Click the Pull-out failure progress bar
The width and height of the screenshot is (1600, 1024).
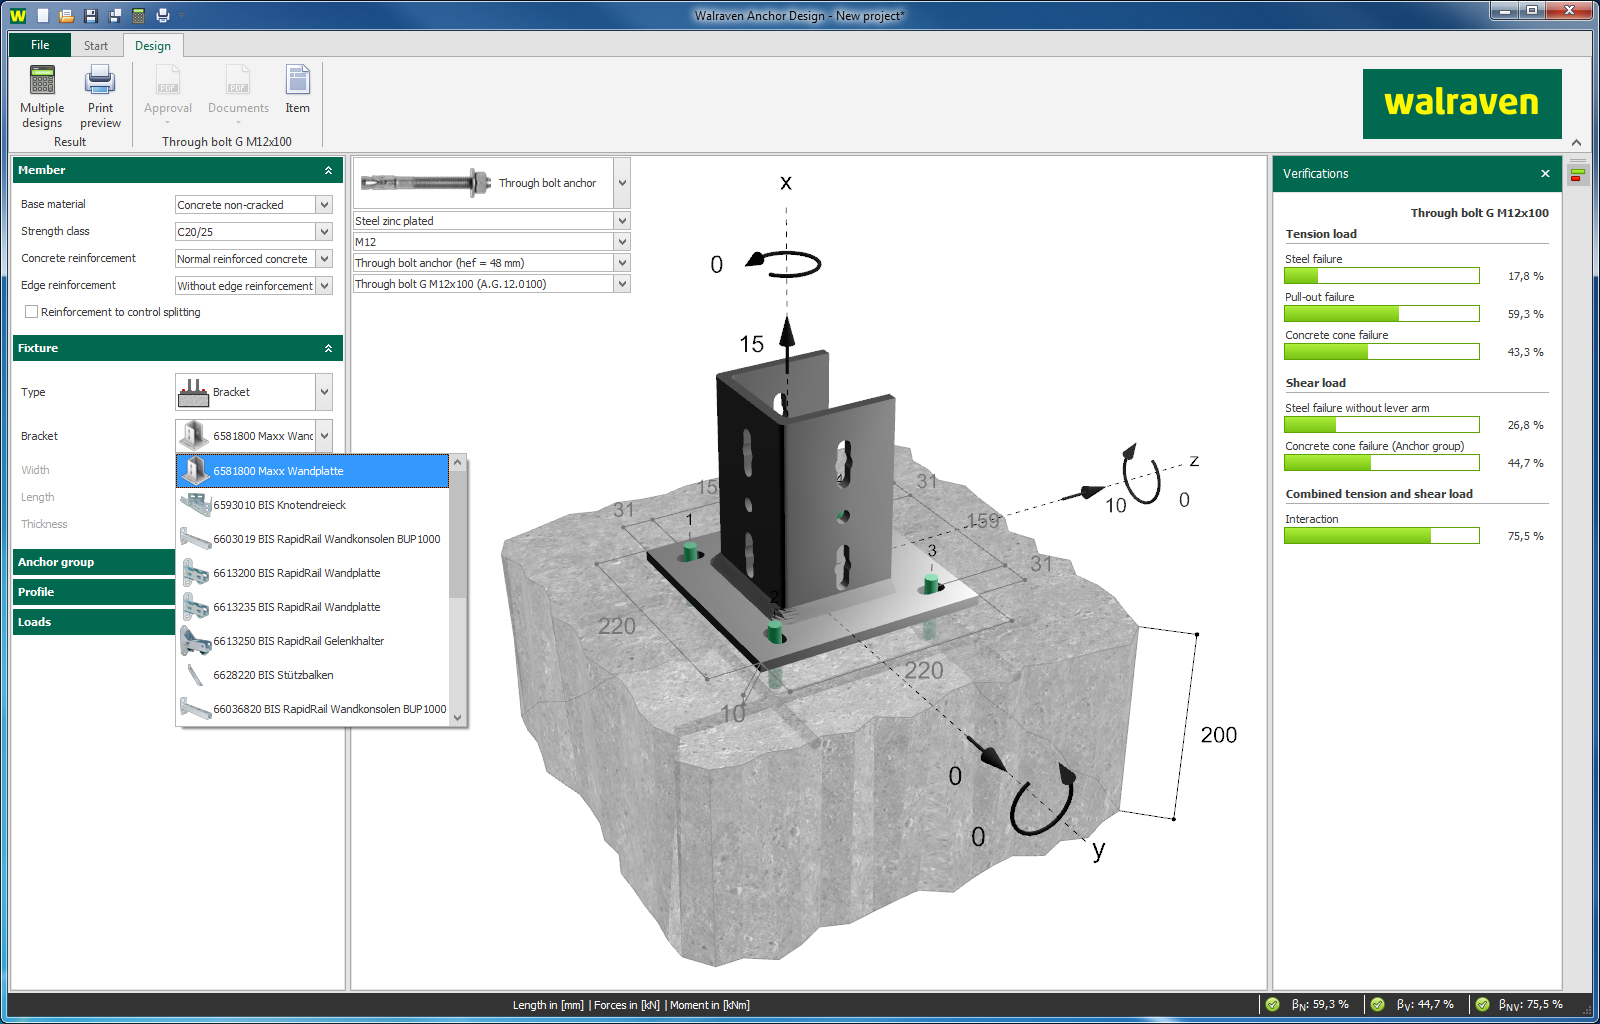click(x=1382, y=314)
